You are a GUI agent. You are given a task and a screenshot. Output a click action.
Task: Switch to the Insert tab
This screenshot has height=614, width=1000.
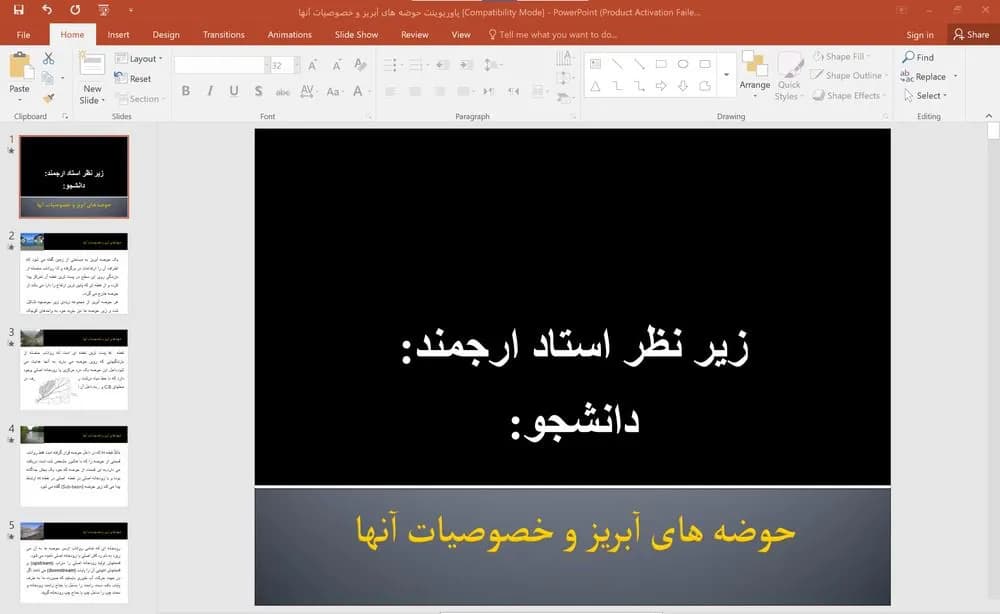click(x=118, y=34)
